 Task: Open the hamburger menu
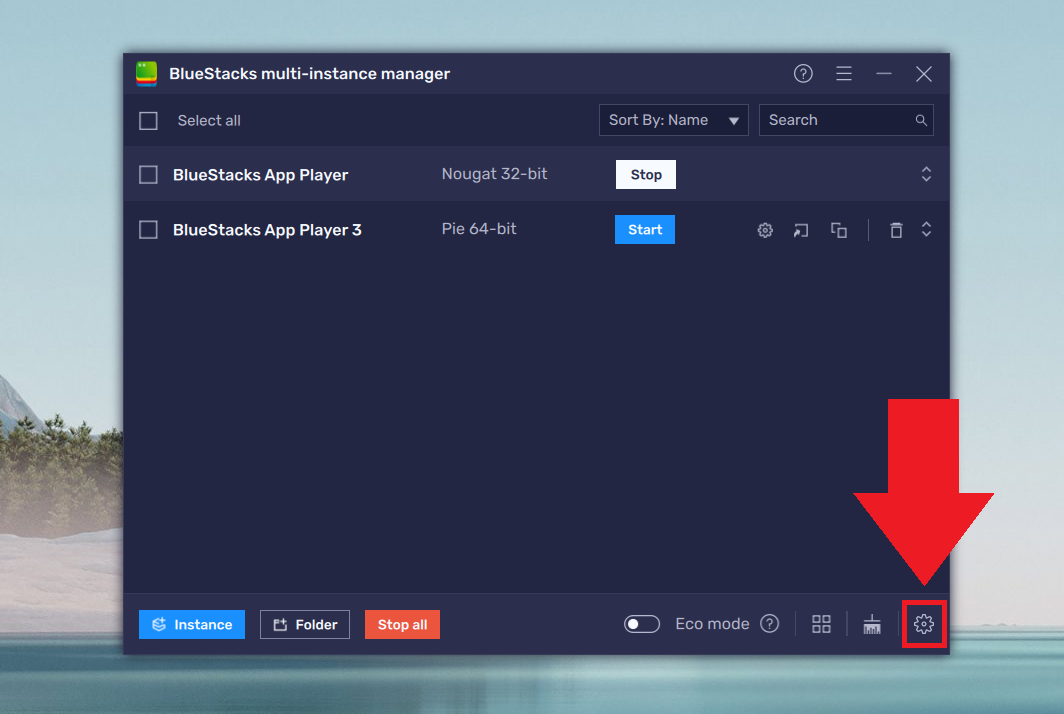844,73
